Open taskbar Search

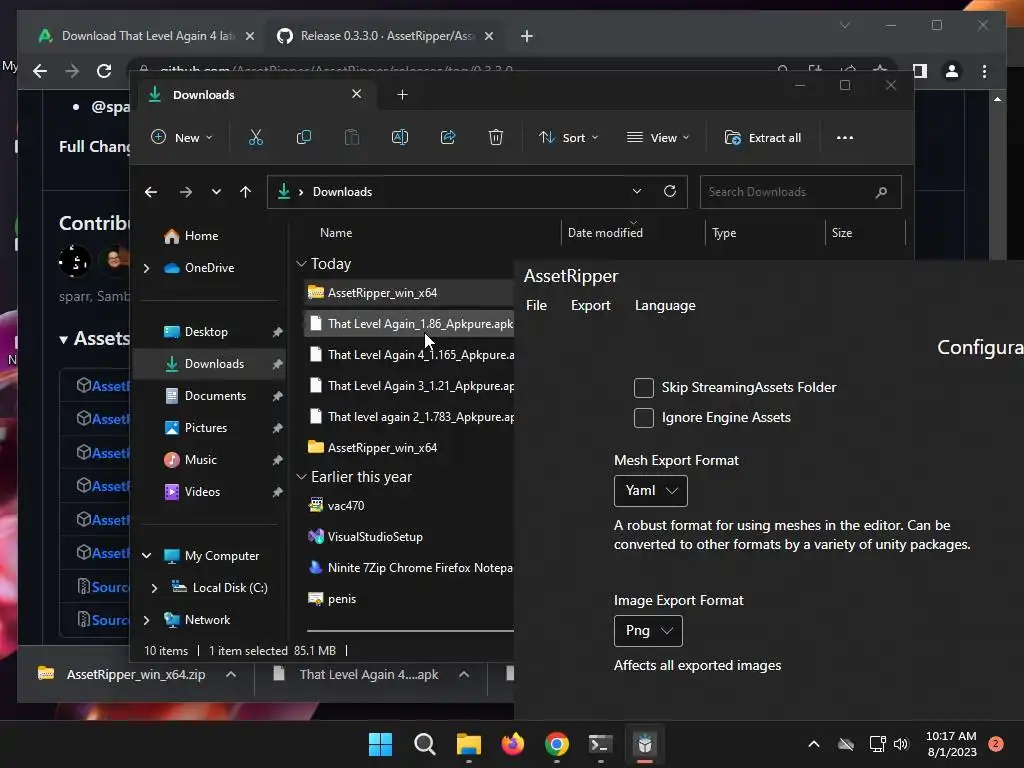point(424,744)
